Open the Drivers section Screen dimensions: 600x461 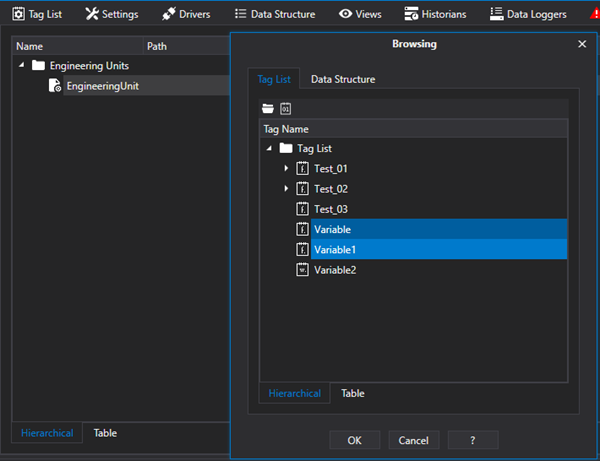tap(186, 14)
